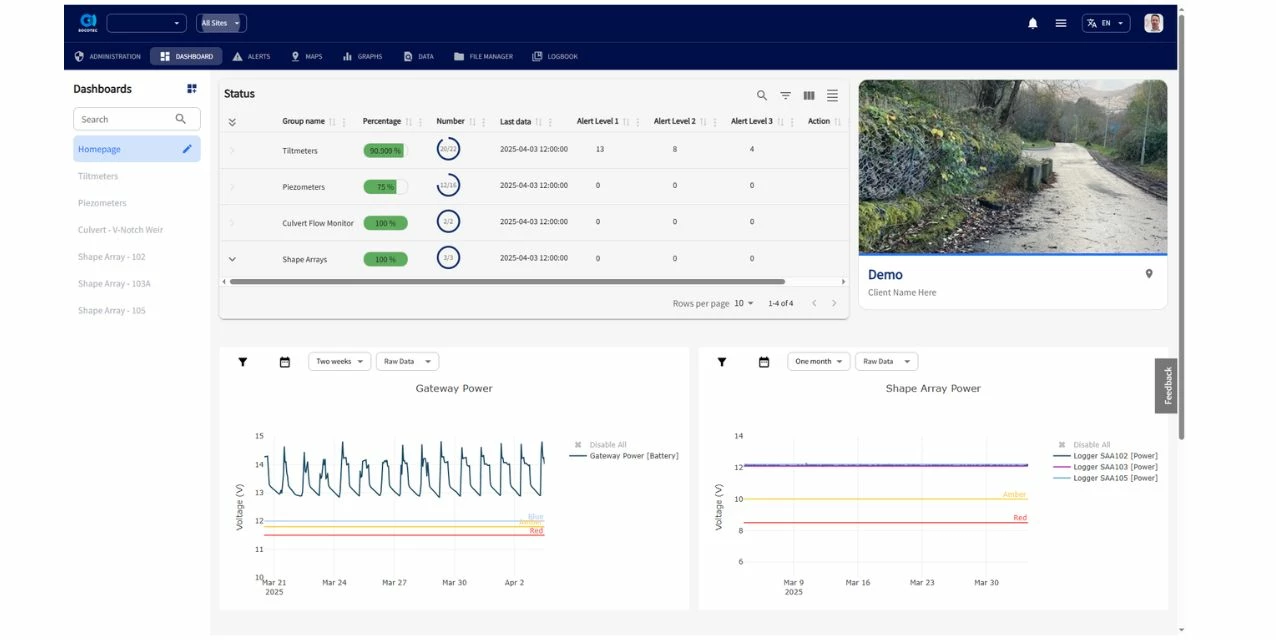Open the hamburger menu in header
Image resolution: width=1276 pixels, height=640 pixels.
1061,23
